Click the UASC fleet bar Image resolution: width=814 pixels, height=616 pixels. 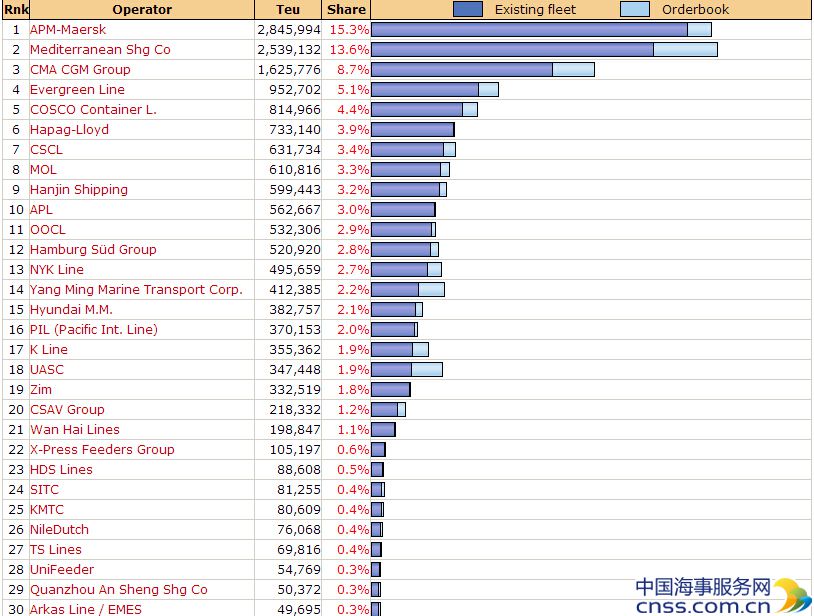coord(407,370)
